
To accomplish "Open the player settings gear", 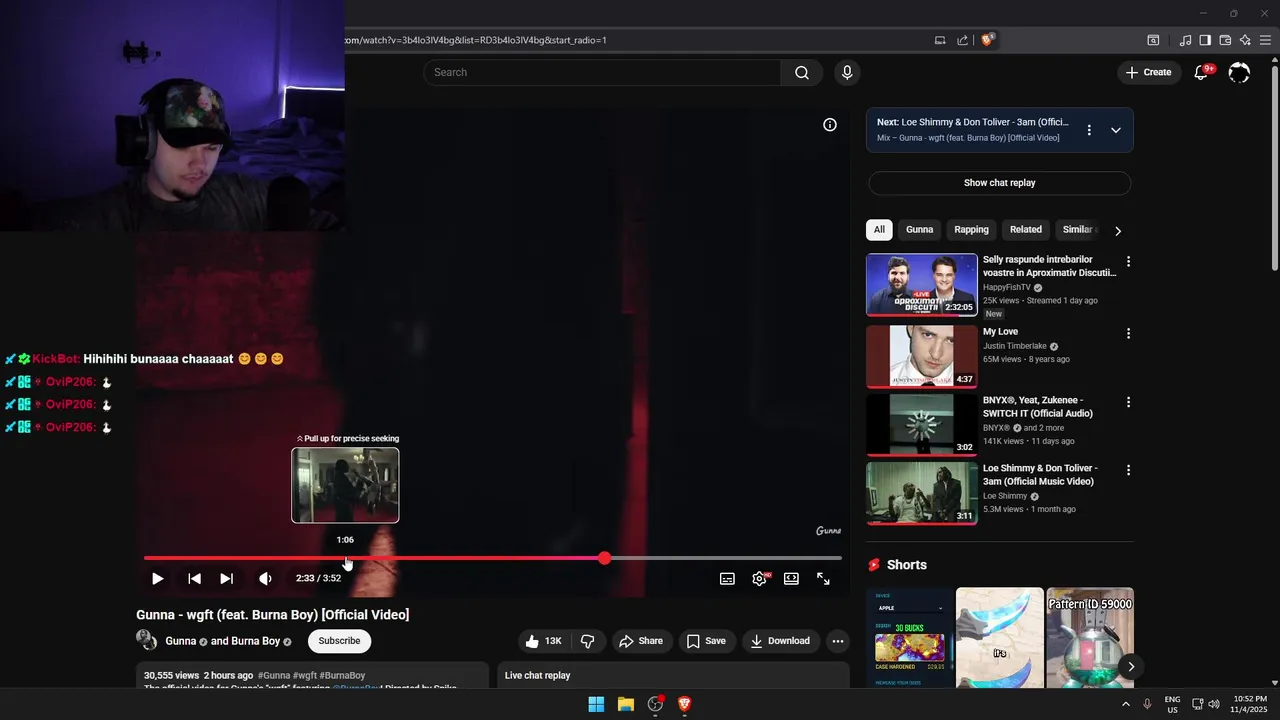I will point(760,578).
